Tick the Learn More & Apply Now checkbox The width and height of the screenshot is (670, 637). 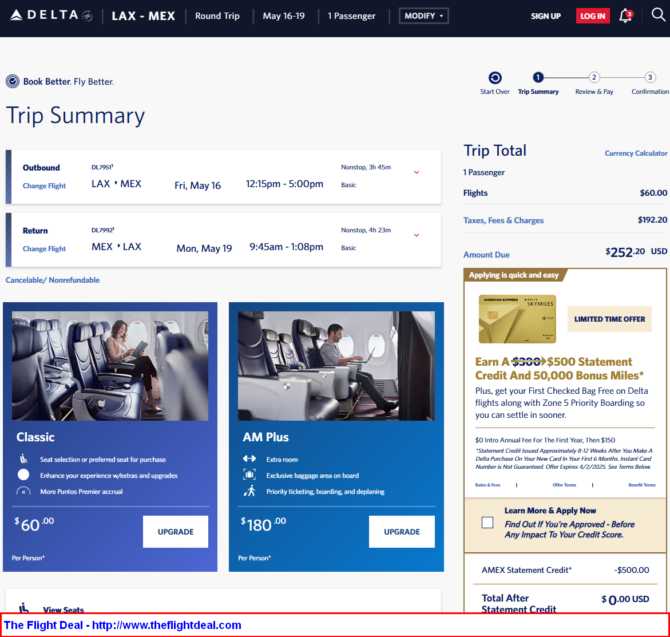[x=487, y=523]
